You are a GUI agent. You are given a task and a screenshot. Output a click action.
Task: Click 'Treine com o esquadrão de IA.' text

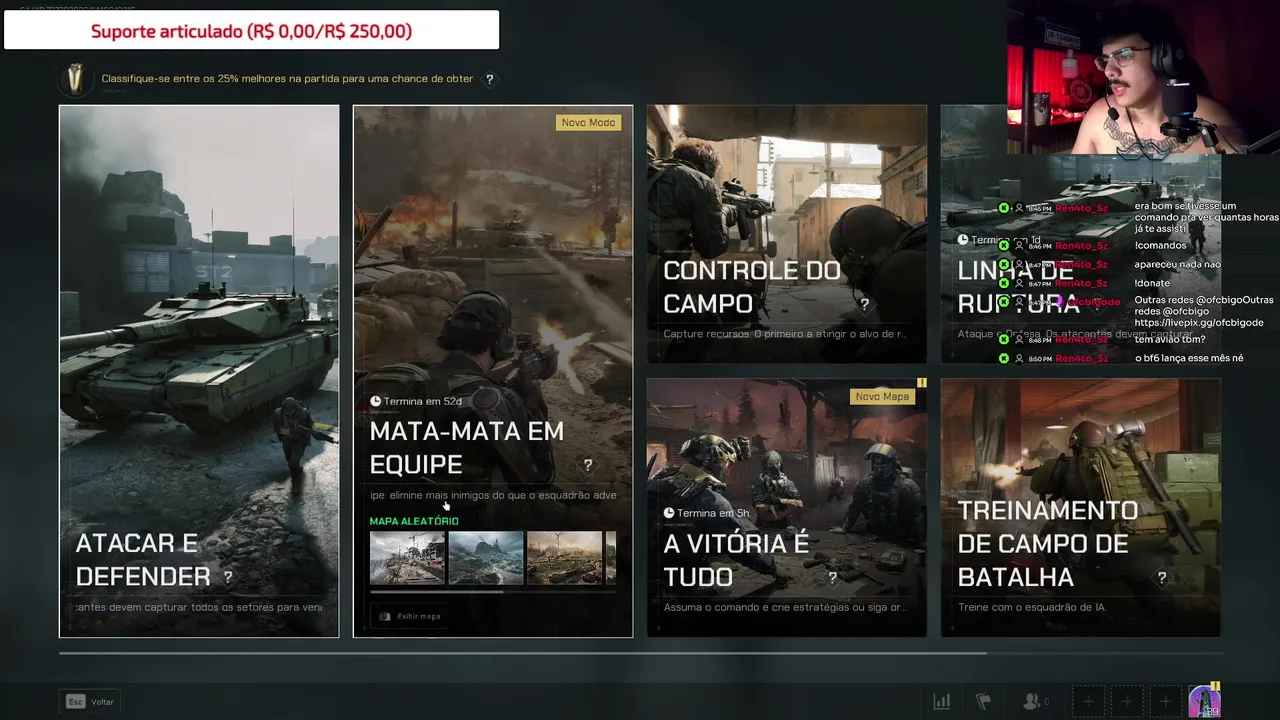[1031, 607]
